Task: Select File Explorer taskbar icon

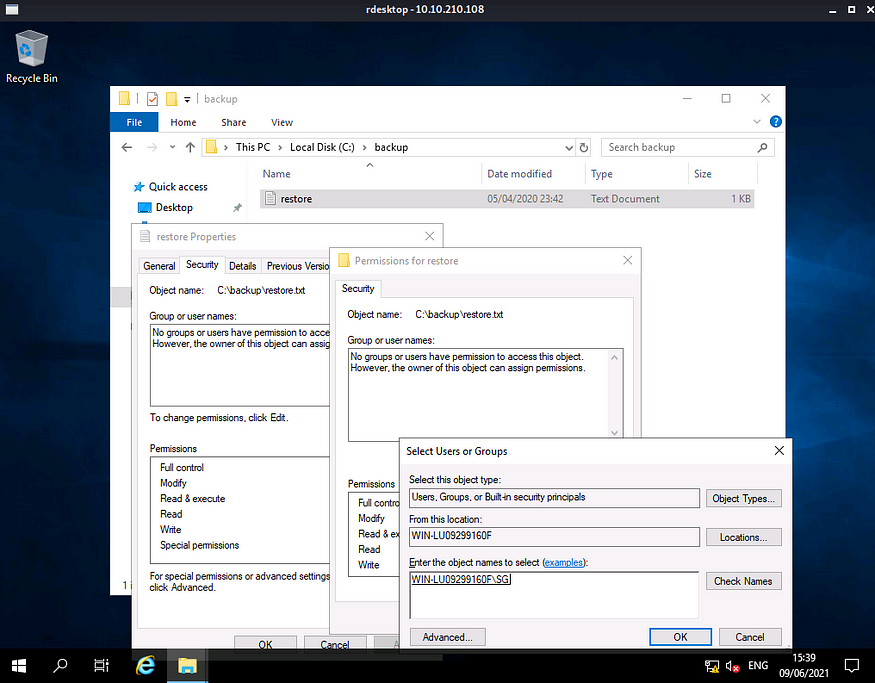Action: [x=187, y=665]
